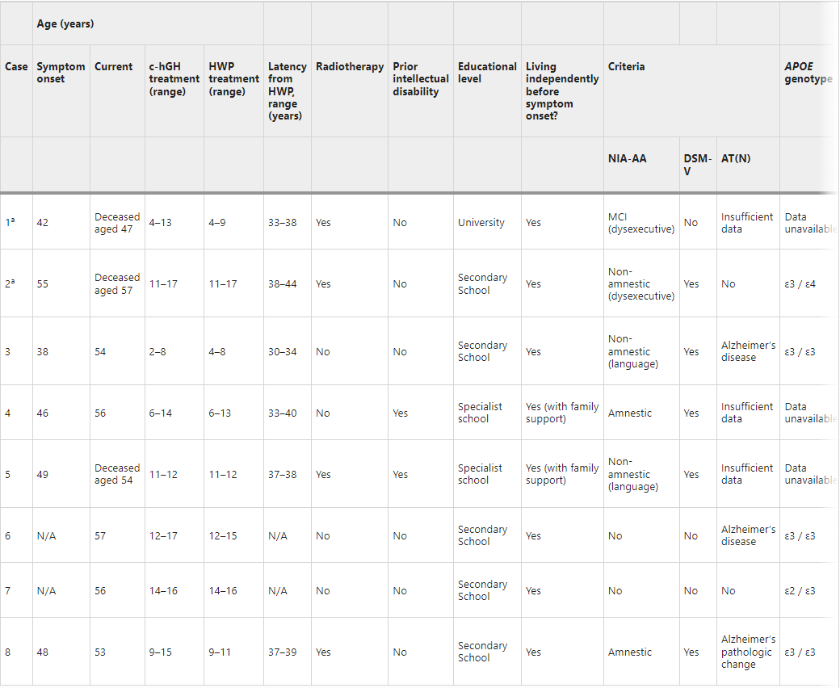Select the "Educational level" column header
Image resolution: width=840 pixels, height=688 pixels.
click(x=487, y=73)
